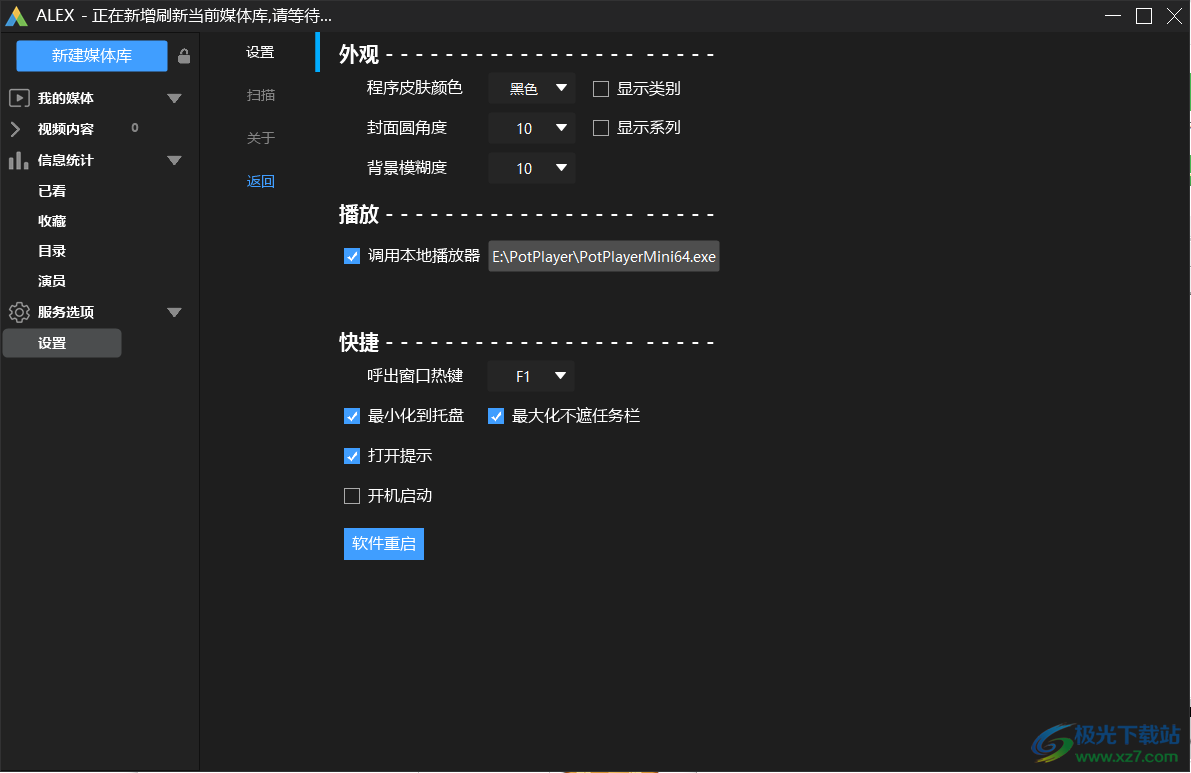Image resolution: width=1191 pixels, height=773 pixels.
Task: Switch to the 扫描 tab
Action: pos(260,94)
